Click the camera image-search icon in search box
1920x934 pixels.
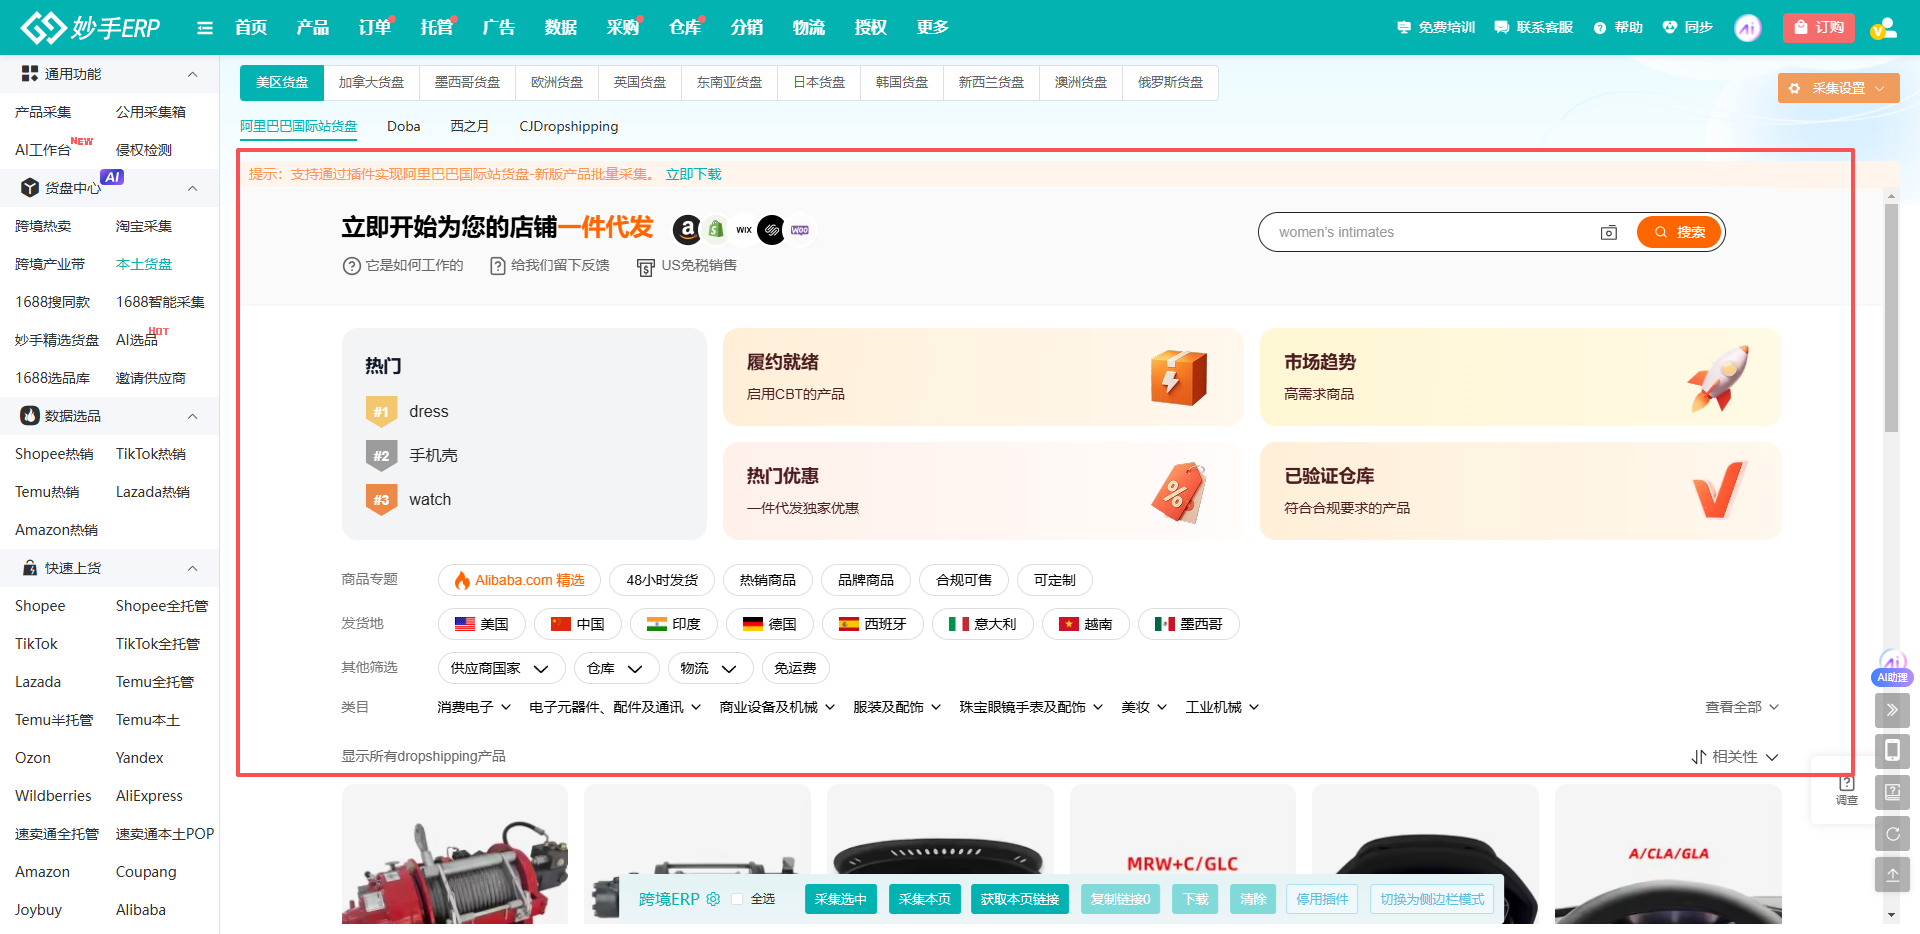[x=1609, y=232]
